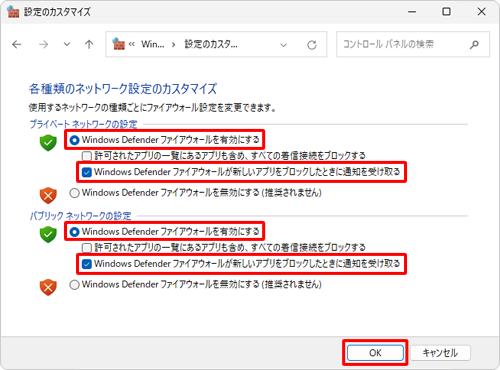This screenshot has height=370, width=500.
Task: Minimize the 設定のカスタマイズ window
Action: coord(412,12)
